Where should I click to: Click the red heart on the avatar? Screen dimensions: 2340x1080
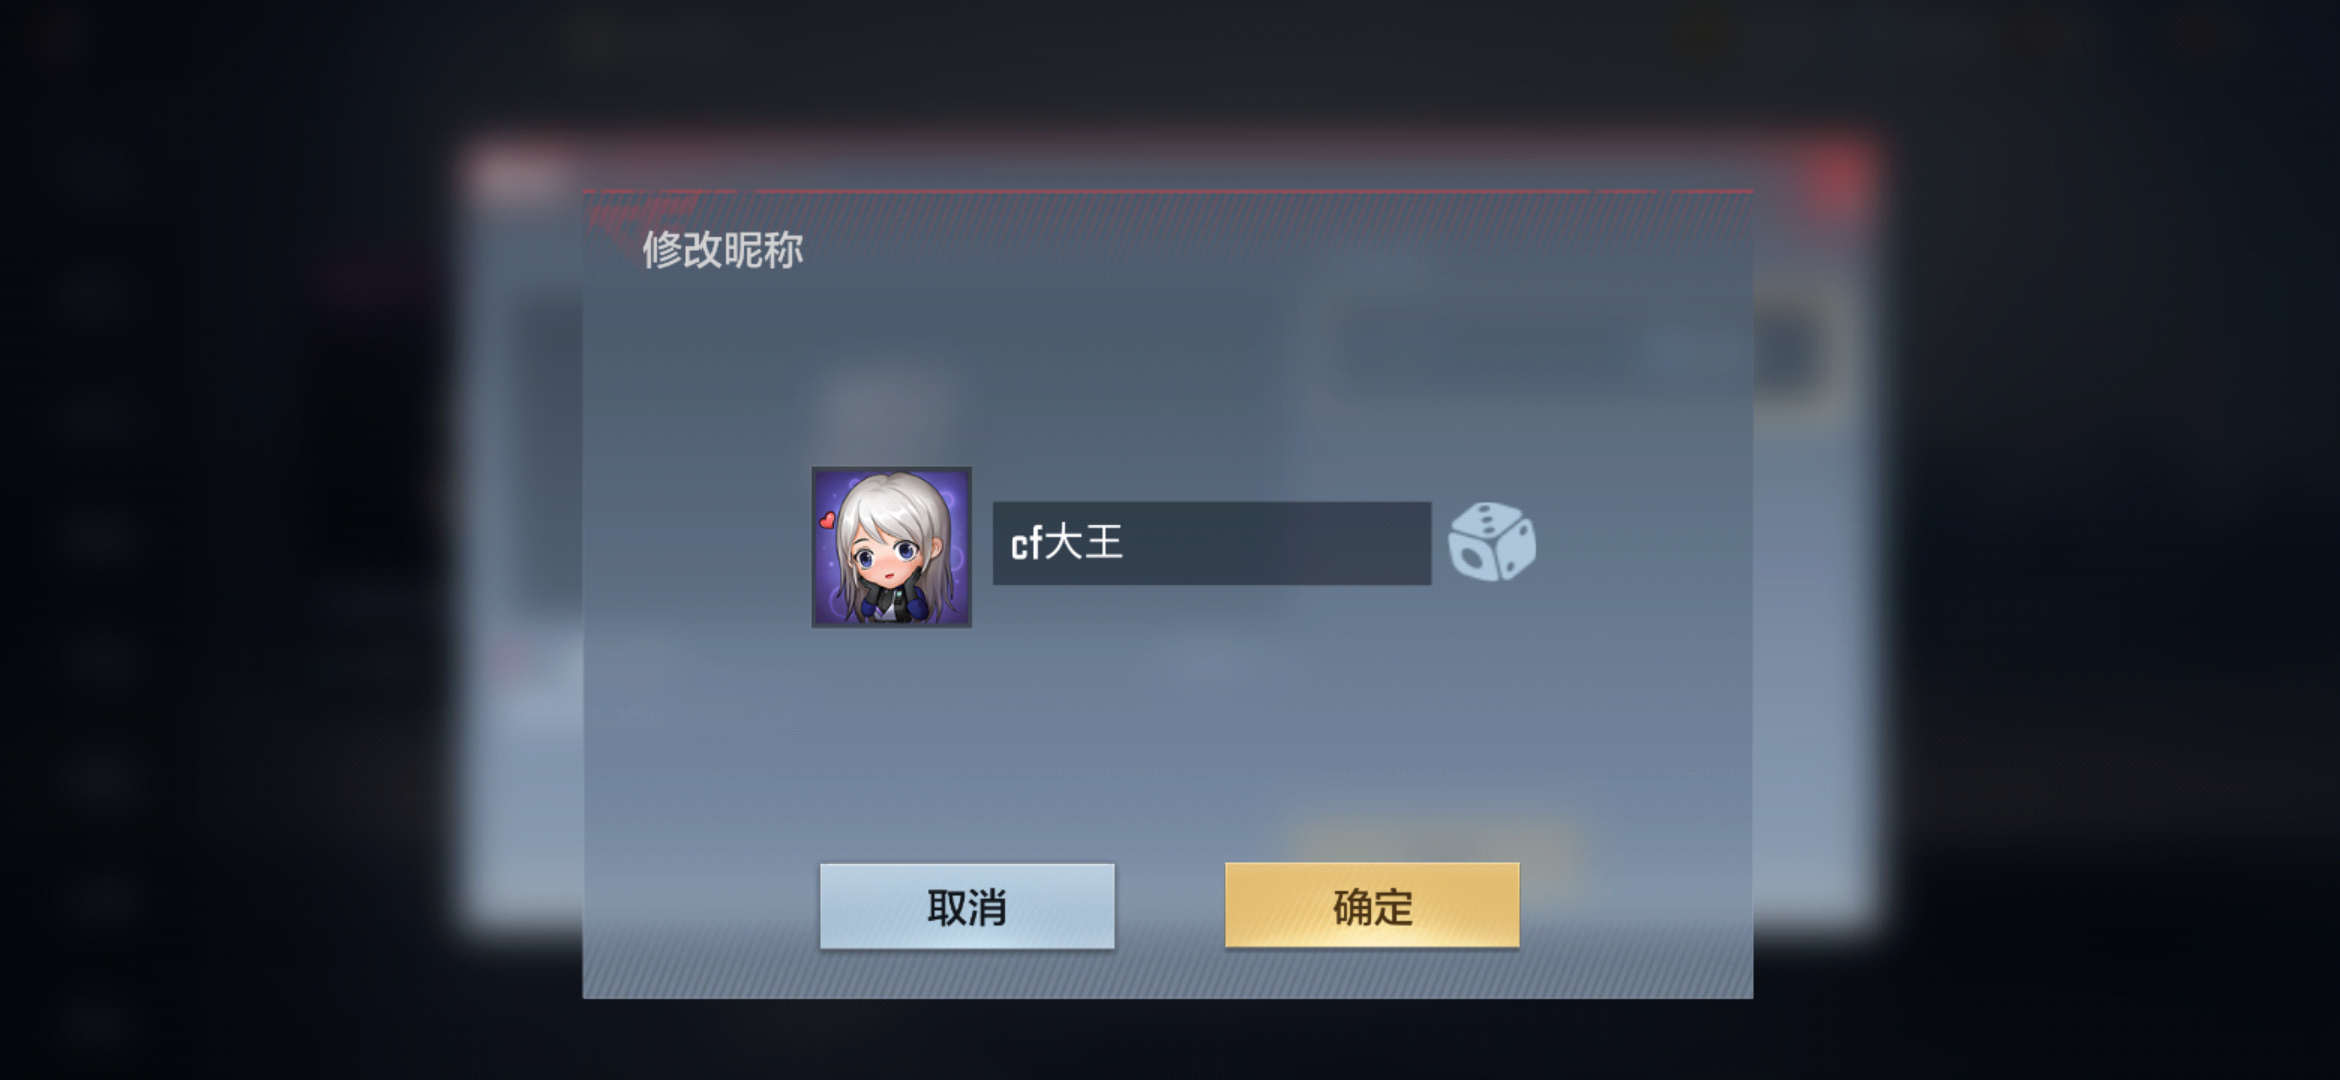pos(827,520)
